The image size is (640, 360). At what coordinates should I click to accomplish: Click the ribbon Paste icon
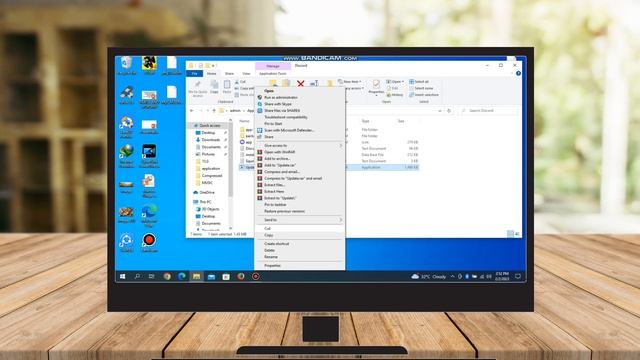point(227,87)
